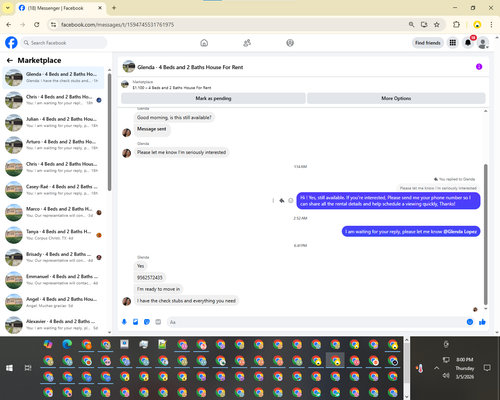The width and height of the screenshot is (500, 400).
Task: Click reply arrow beside the blue message
Action: [282, 201]
